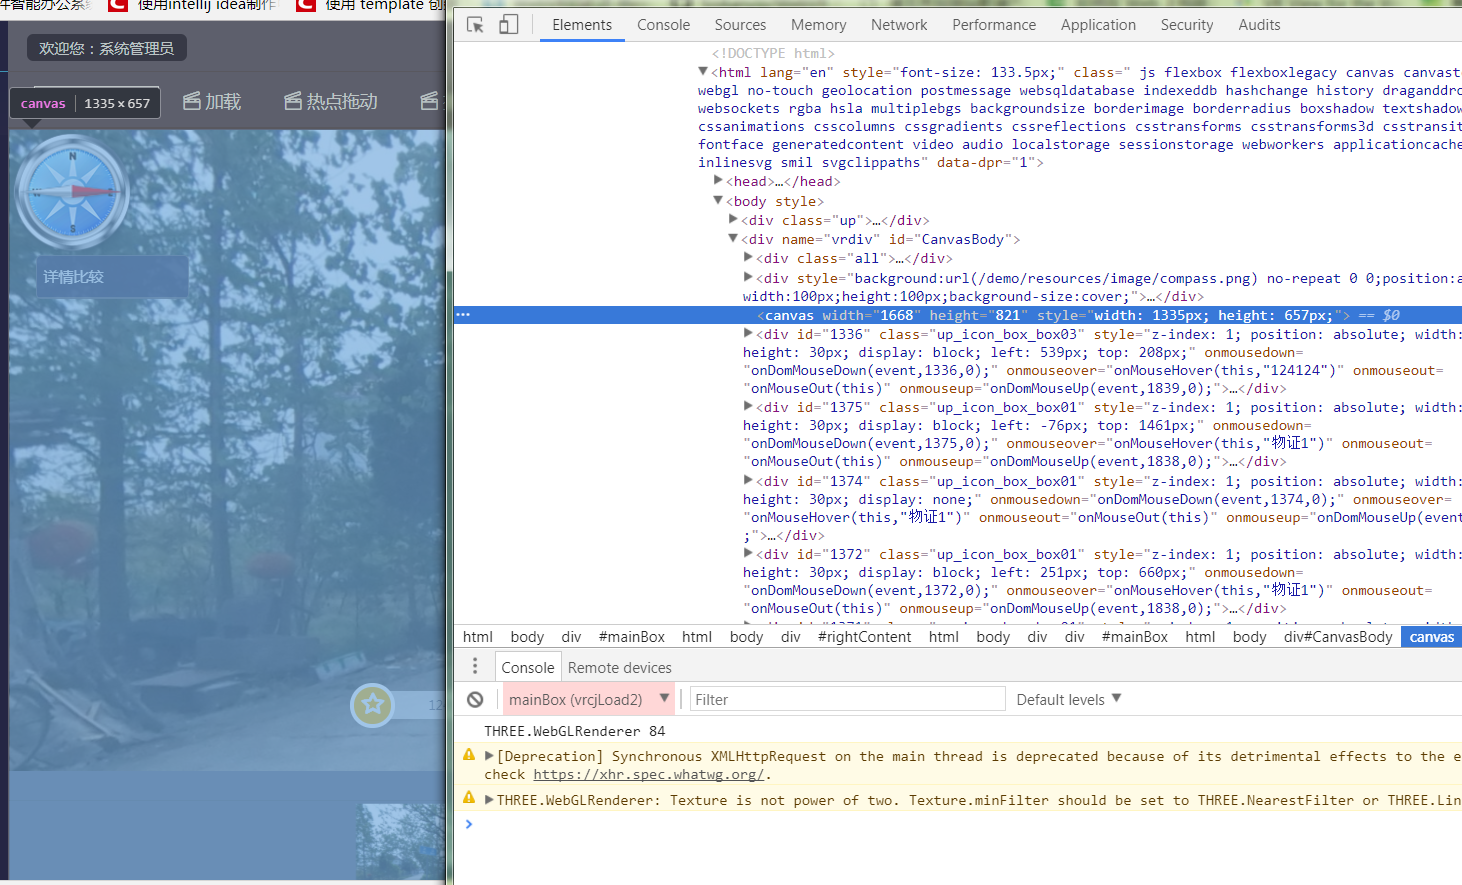The image size is (1462, 885).
Task: Focus the console Filter input field
Action: point(848,700)
